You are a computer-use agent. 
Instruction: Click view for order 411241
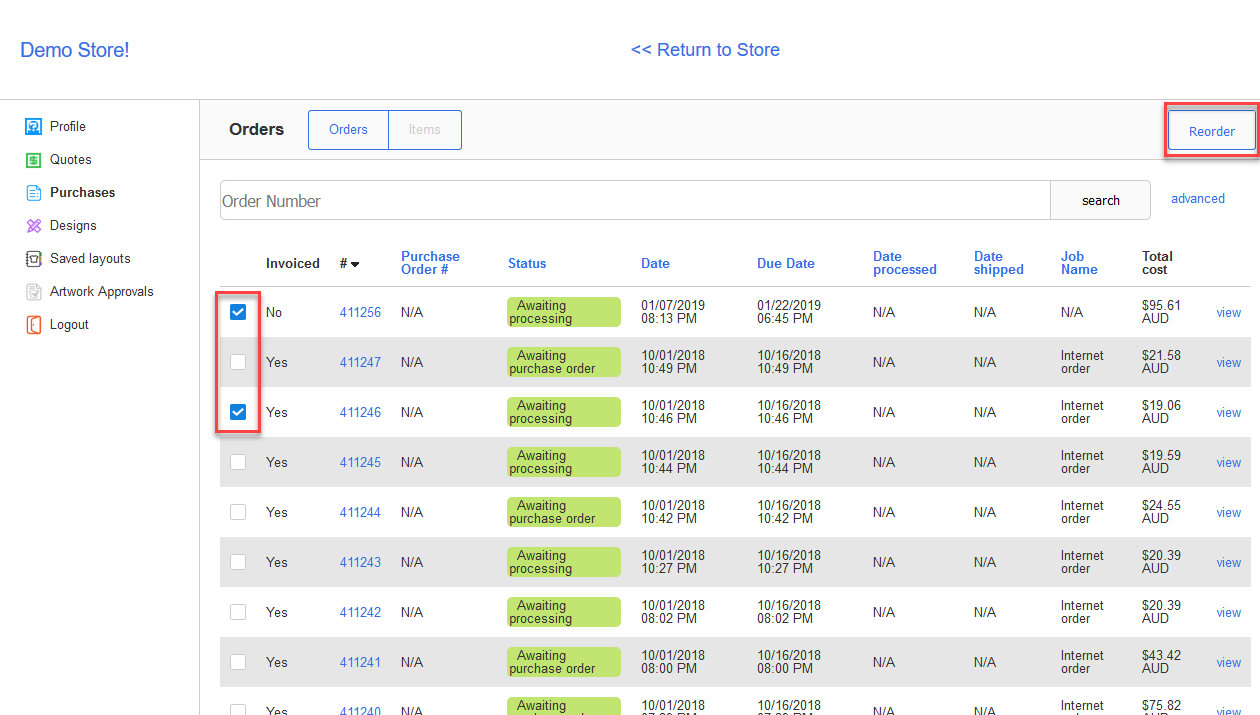1229,662
